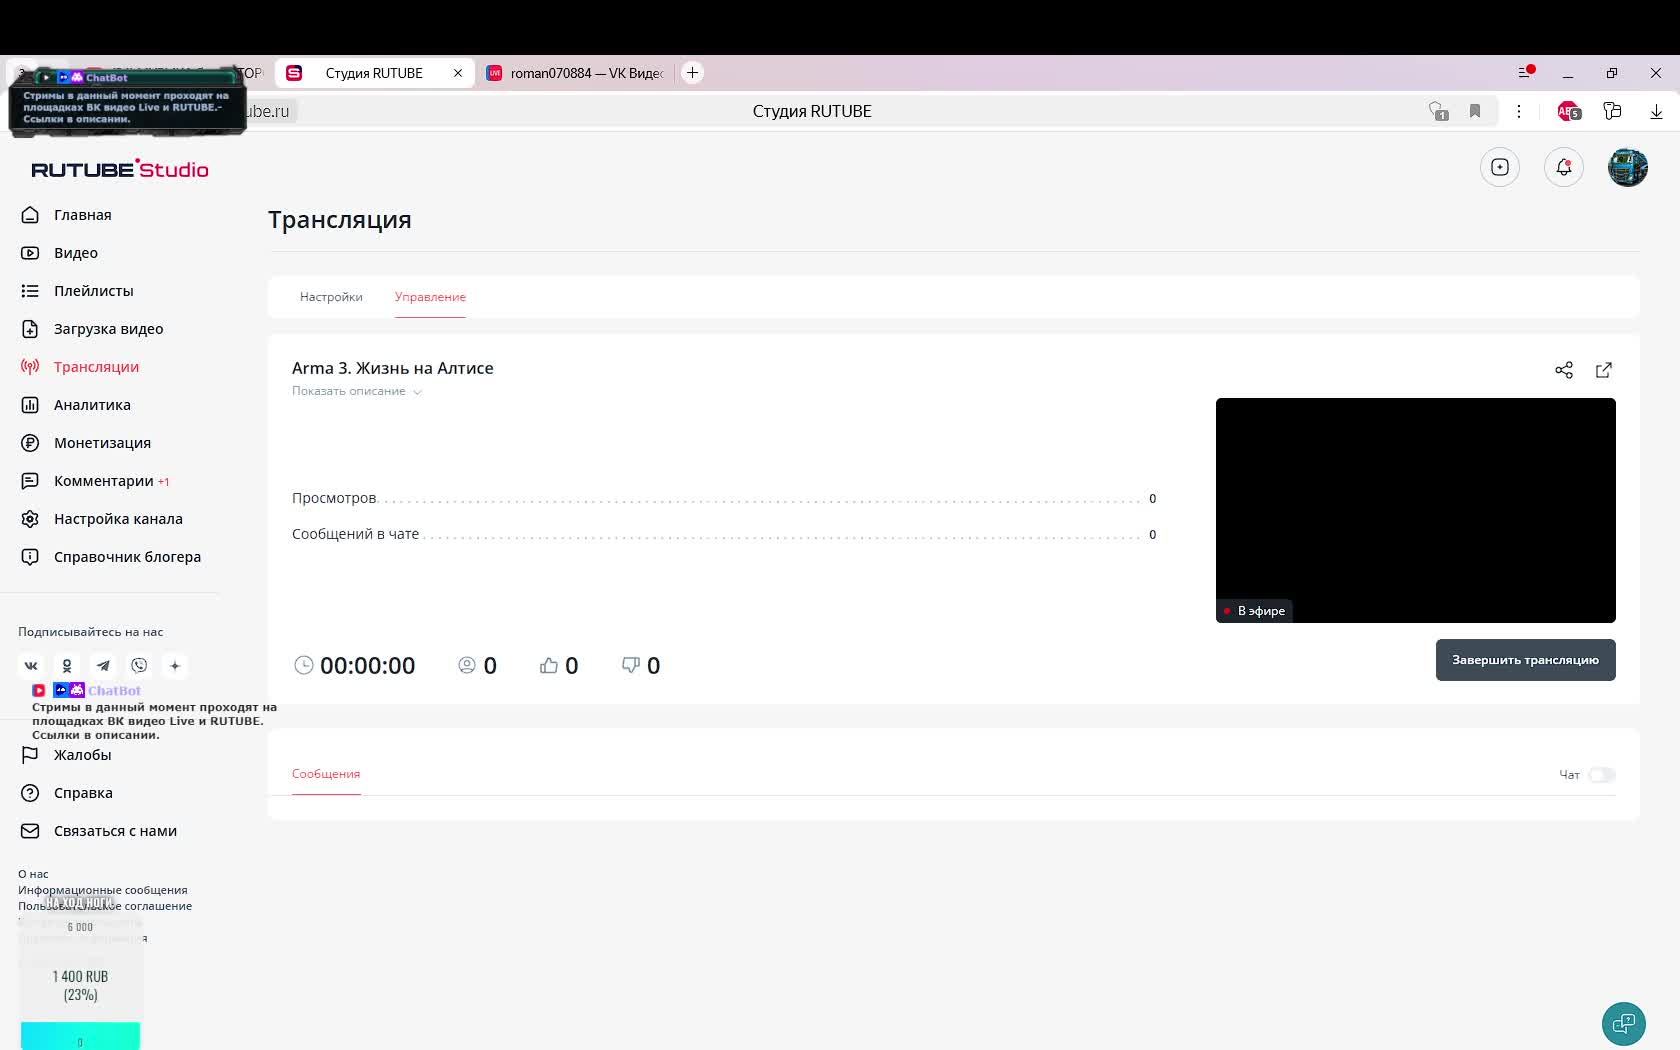This screenshot has height=1050, width=1680.
Task: Switch to the Настройки tab
Action: tap(331, 297)
